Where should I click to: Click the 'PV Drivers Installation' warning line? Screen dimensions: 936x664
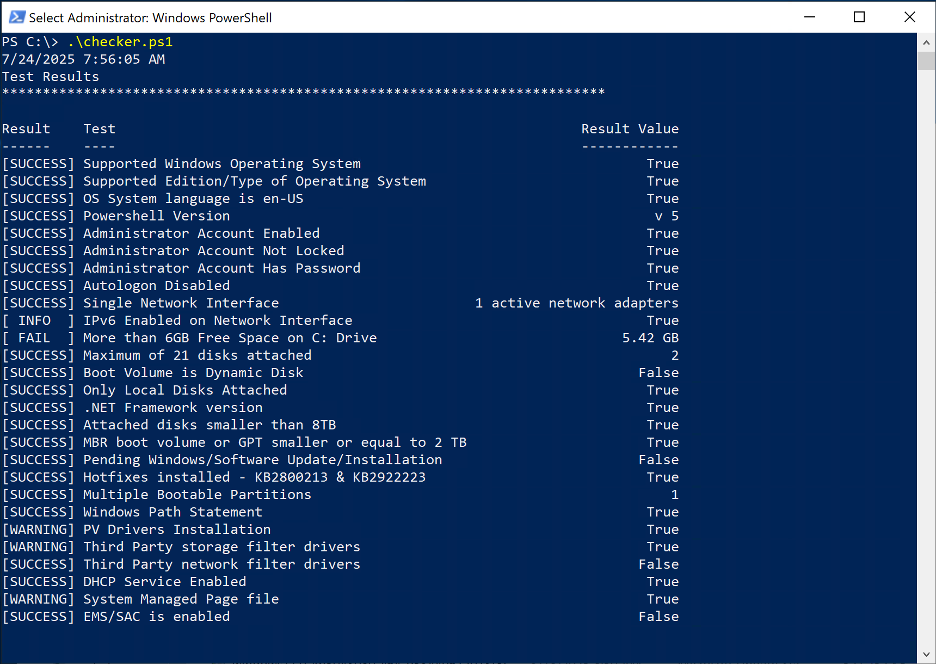(x=176, y=530)
